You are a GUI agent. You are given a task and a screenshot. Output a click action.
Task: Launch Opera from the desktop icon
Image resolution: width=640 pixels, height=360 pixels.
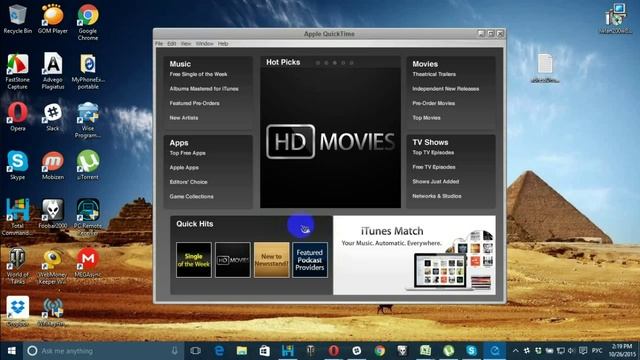pos(18,117)
